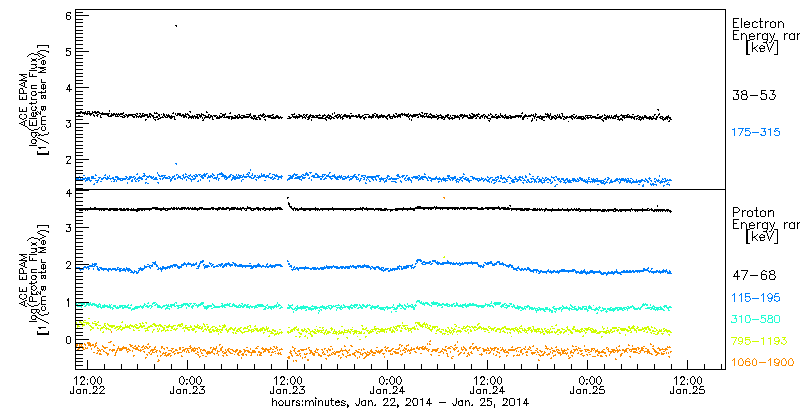Click the 12:00 Jan.25 time axis label
The height and width of the screenshot is (410, 800).
687,386
